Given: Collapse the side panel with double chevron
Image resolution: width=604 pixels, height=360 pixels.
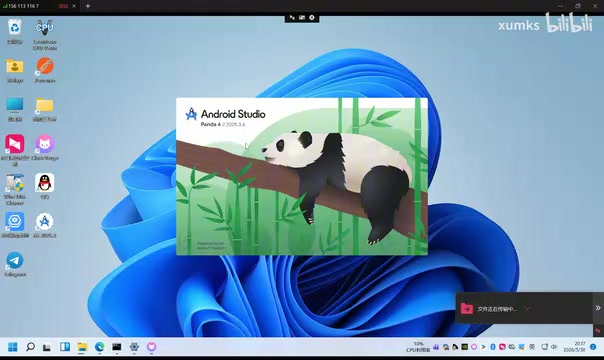Looking at the screenshot, I should tap(598, 308).
